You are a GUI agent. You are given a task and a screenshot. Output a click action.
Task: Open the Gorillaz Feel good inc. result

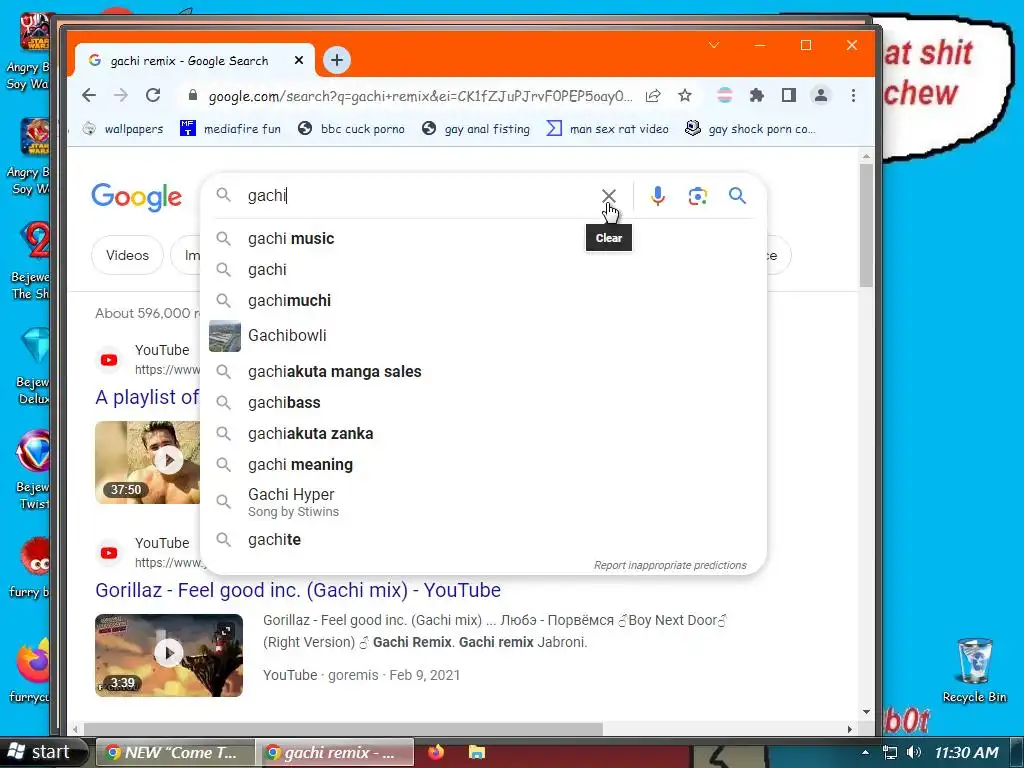tap(298, 590)
